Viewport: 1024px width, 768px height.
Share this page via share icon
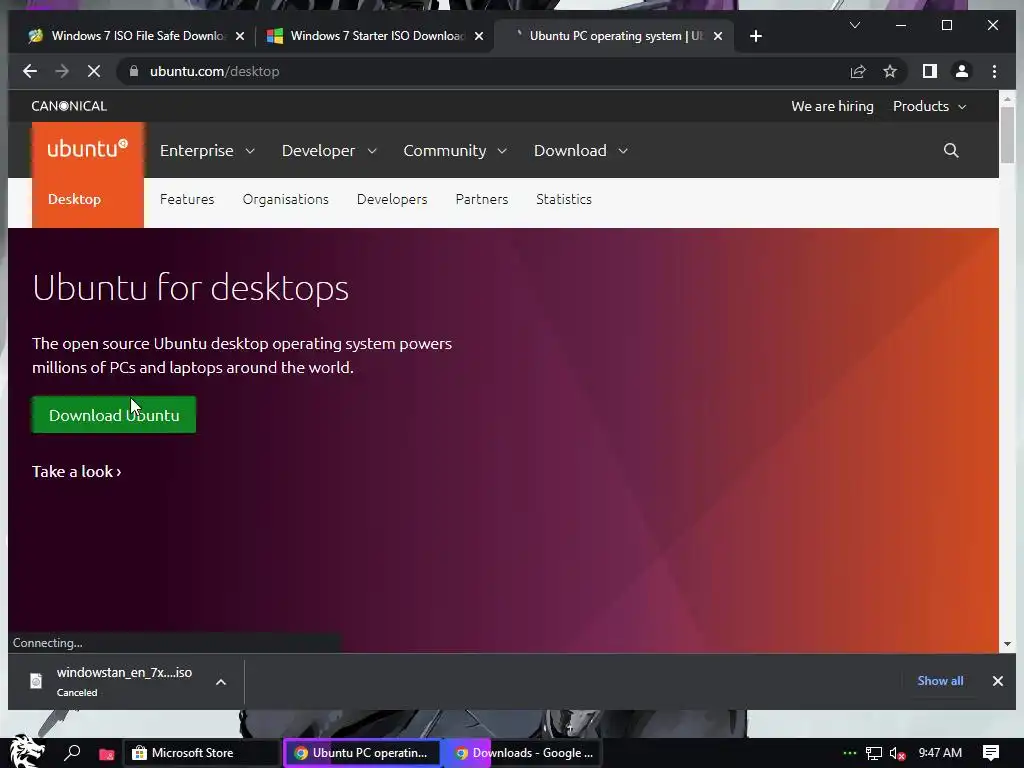coord(857,71)
